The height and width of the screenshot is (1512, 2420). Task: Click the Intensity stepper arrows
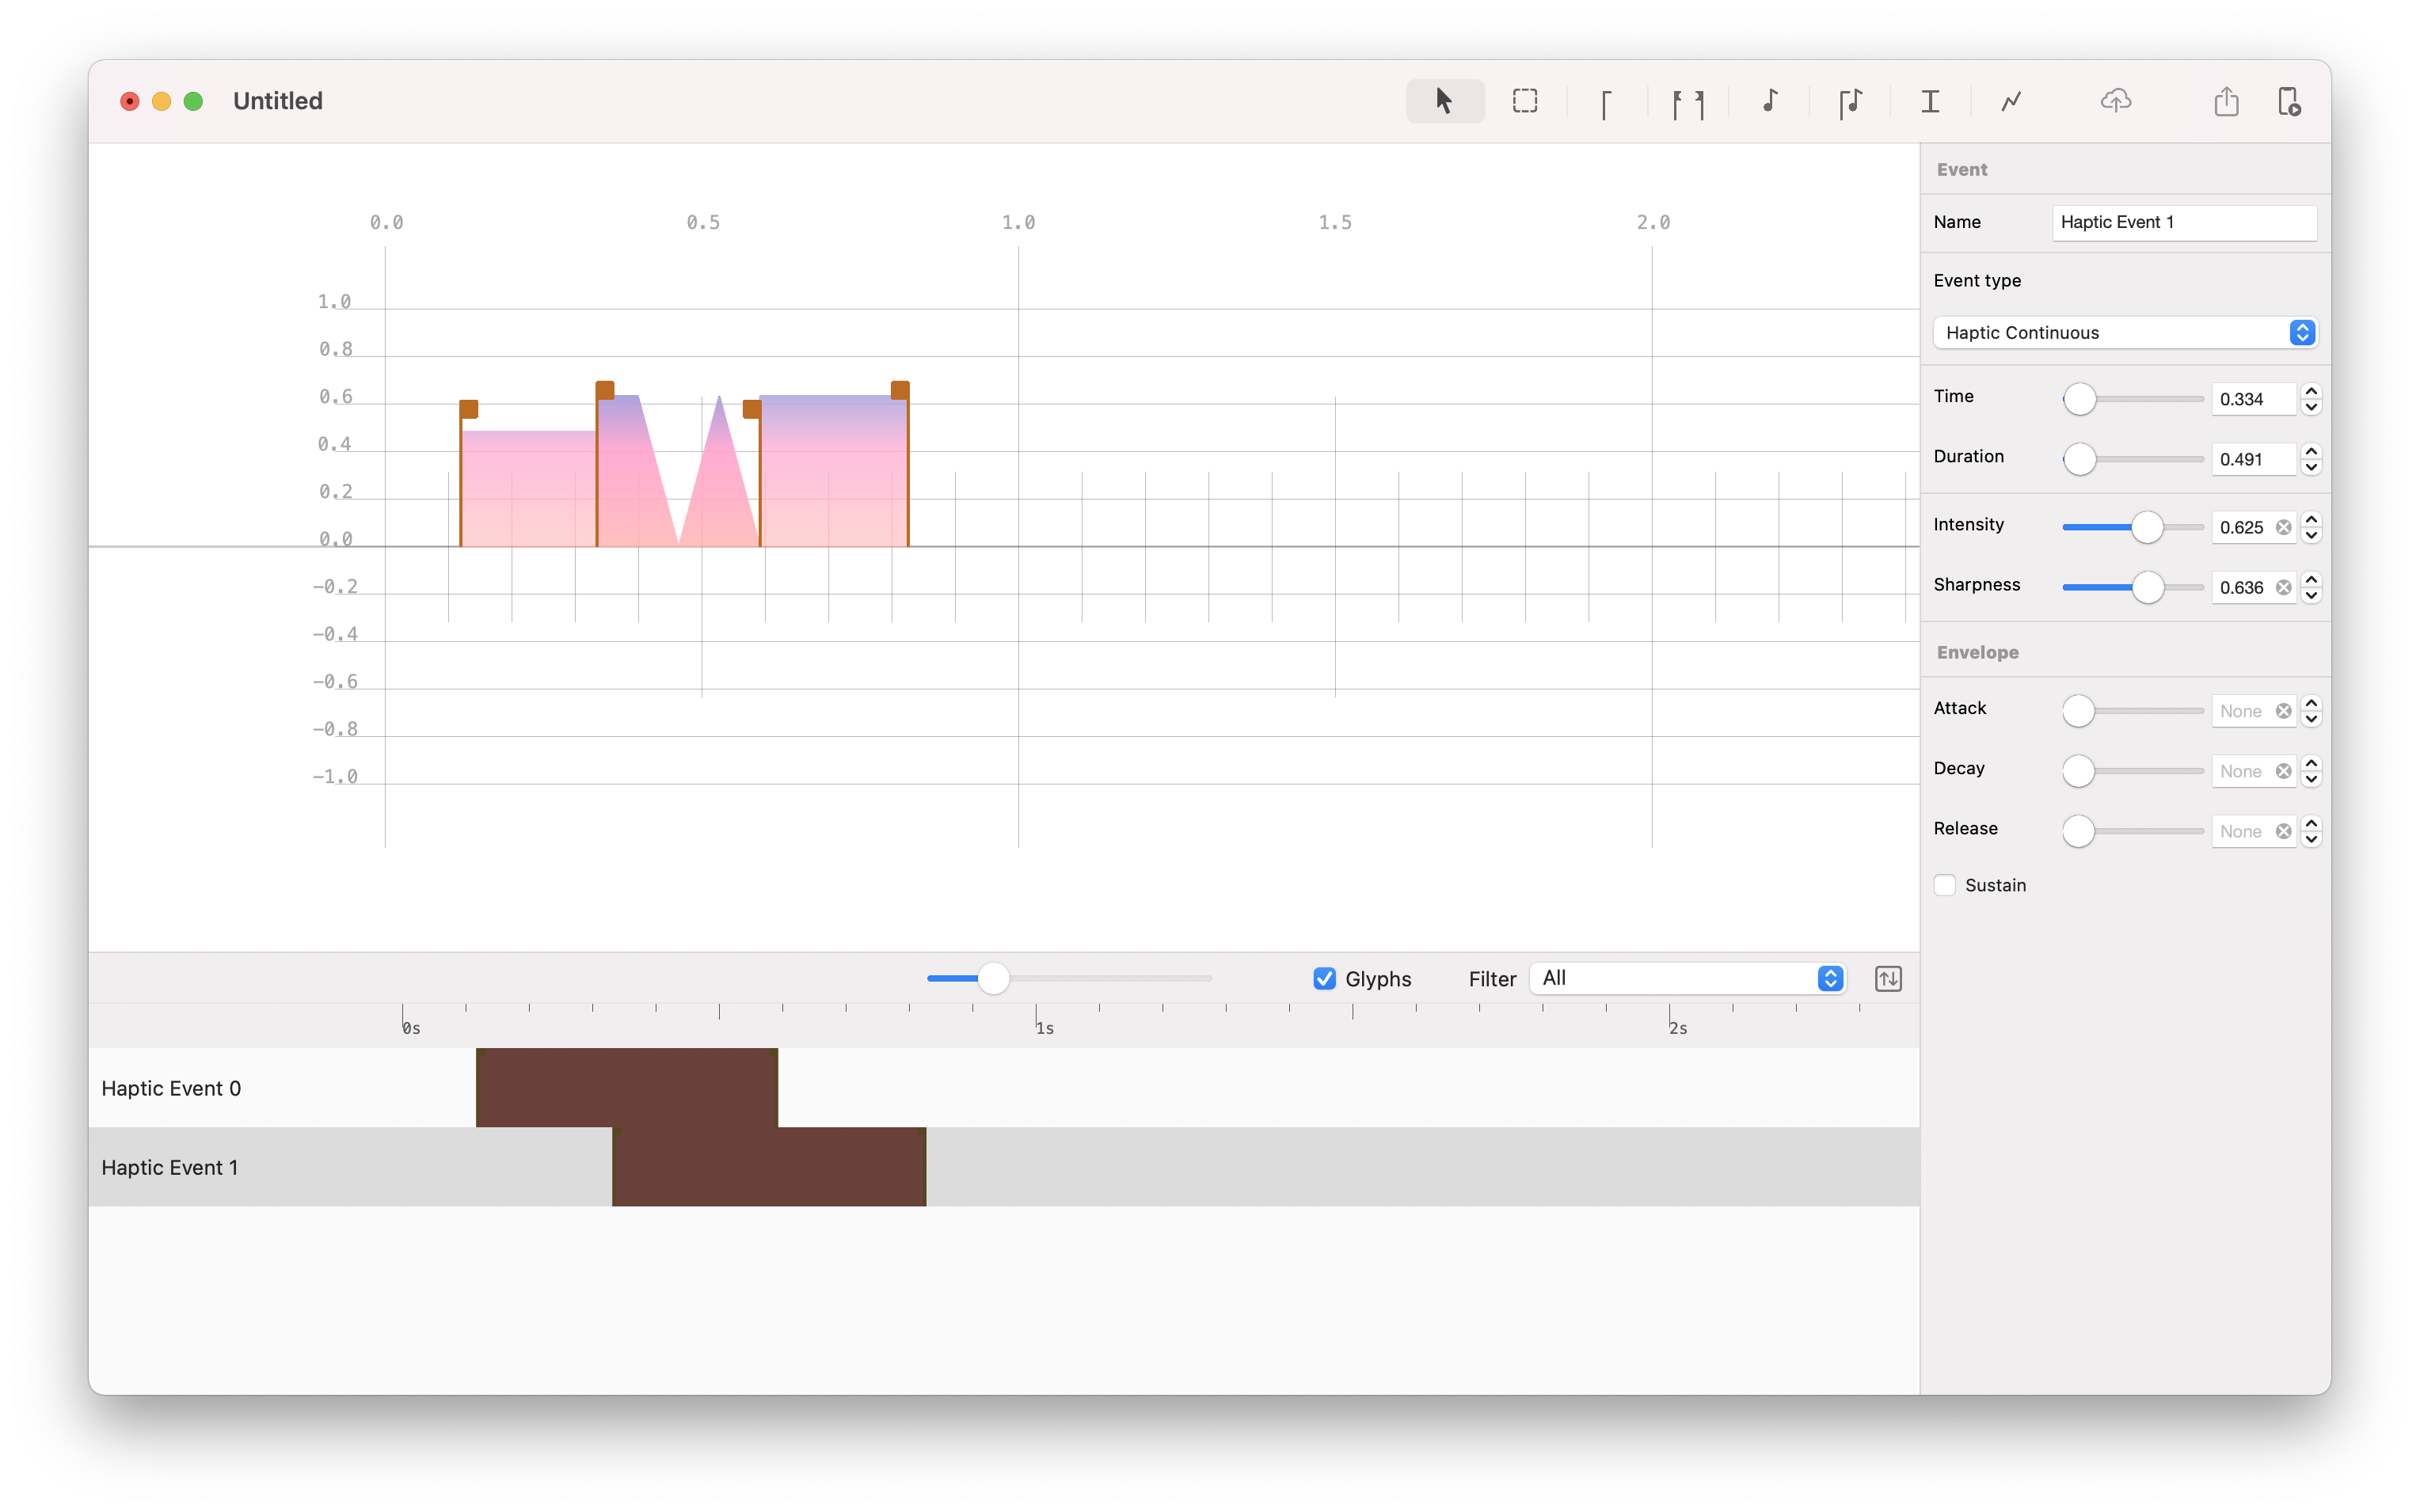(2310, 527)
